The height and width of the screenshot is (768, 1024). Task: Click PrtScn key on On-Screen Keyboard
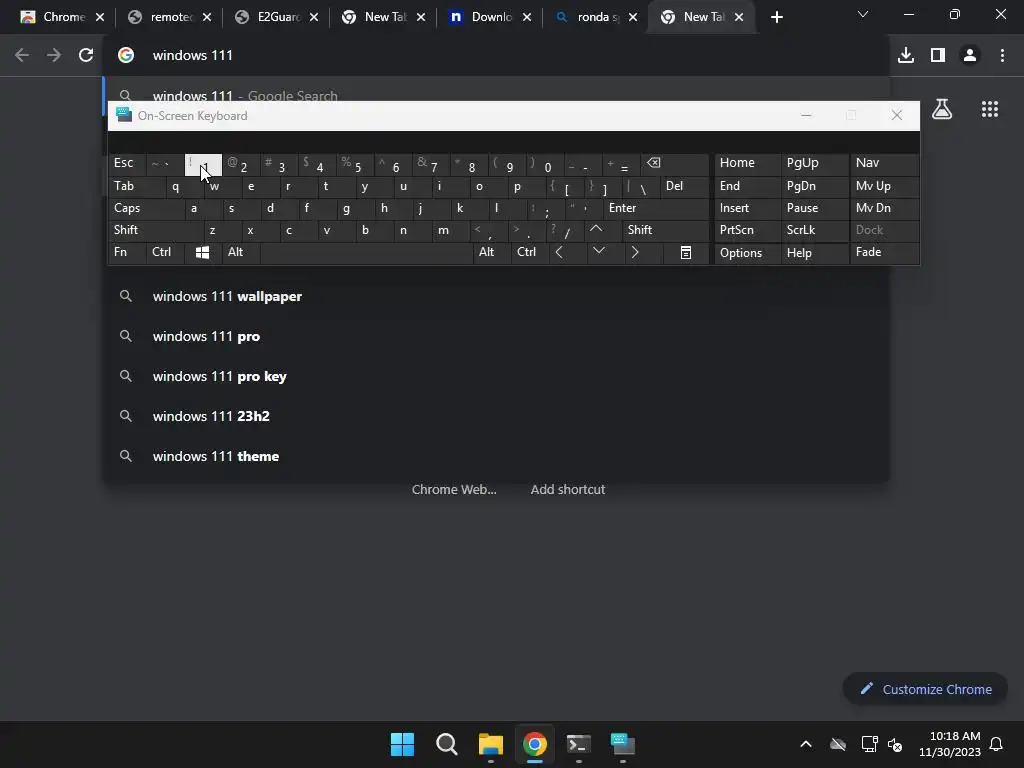click(747, 230)
